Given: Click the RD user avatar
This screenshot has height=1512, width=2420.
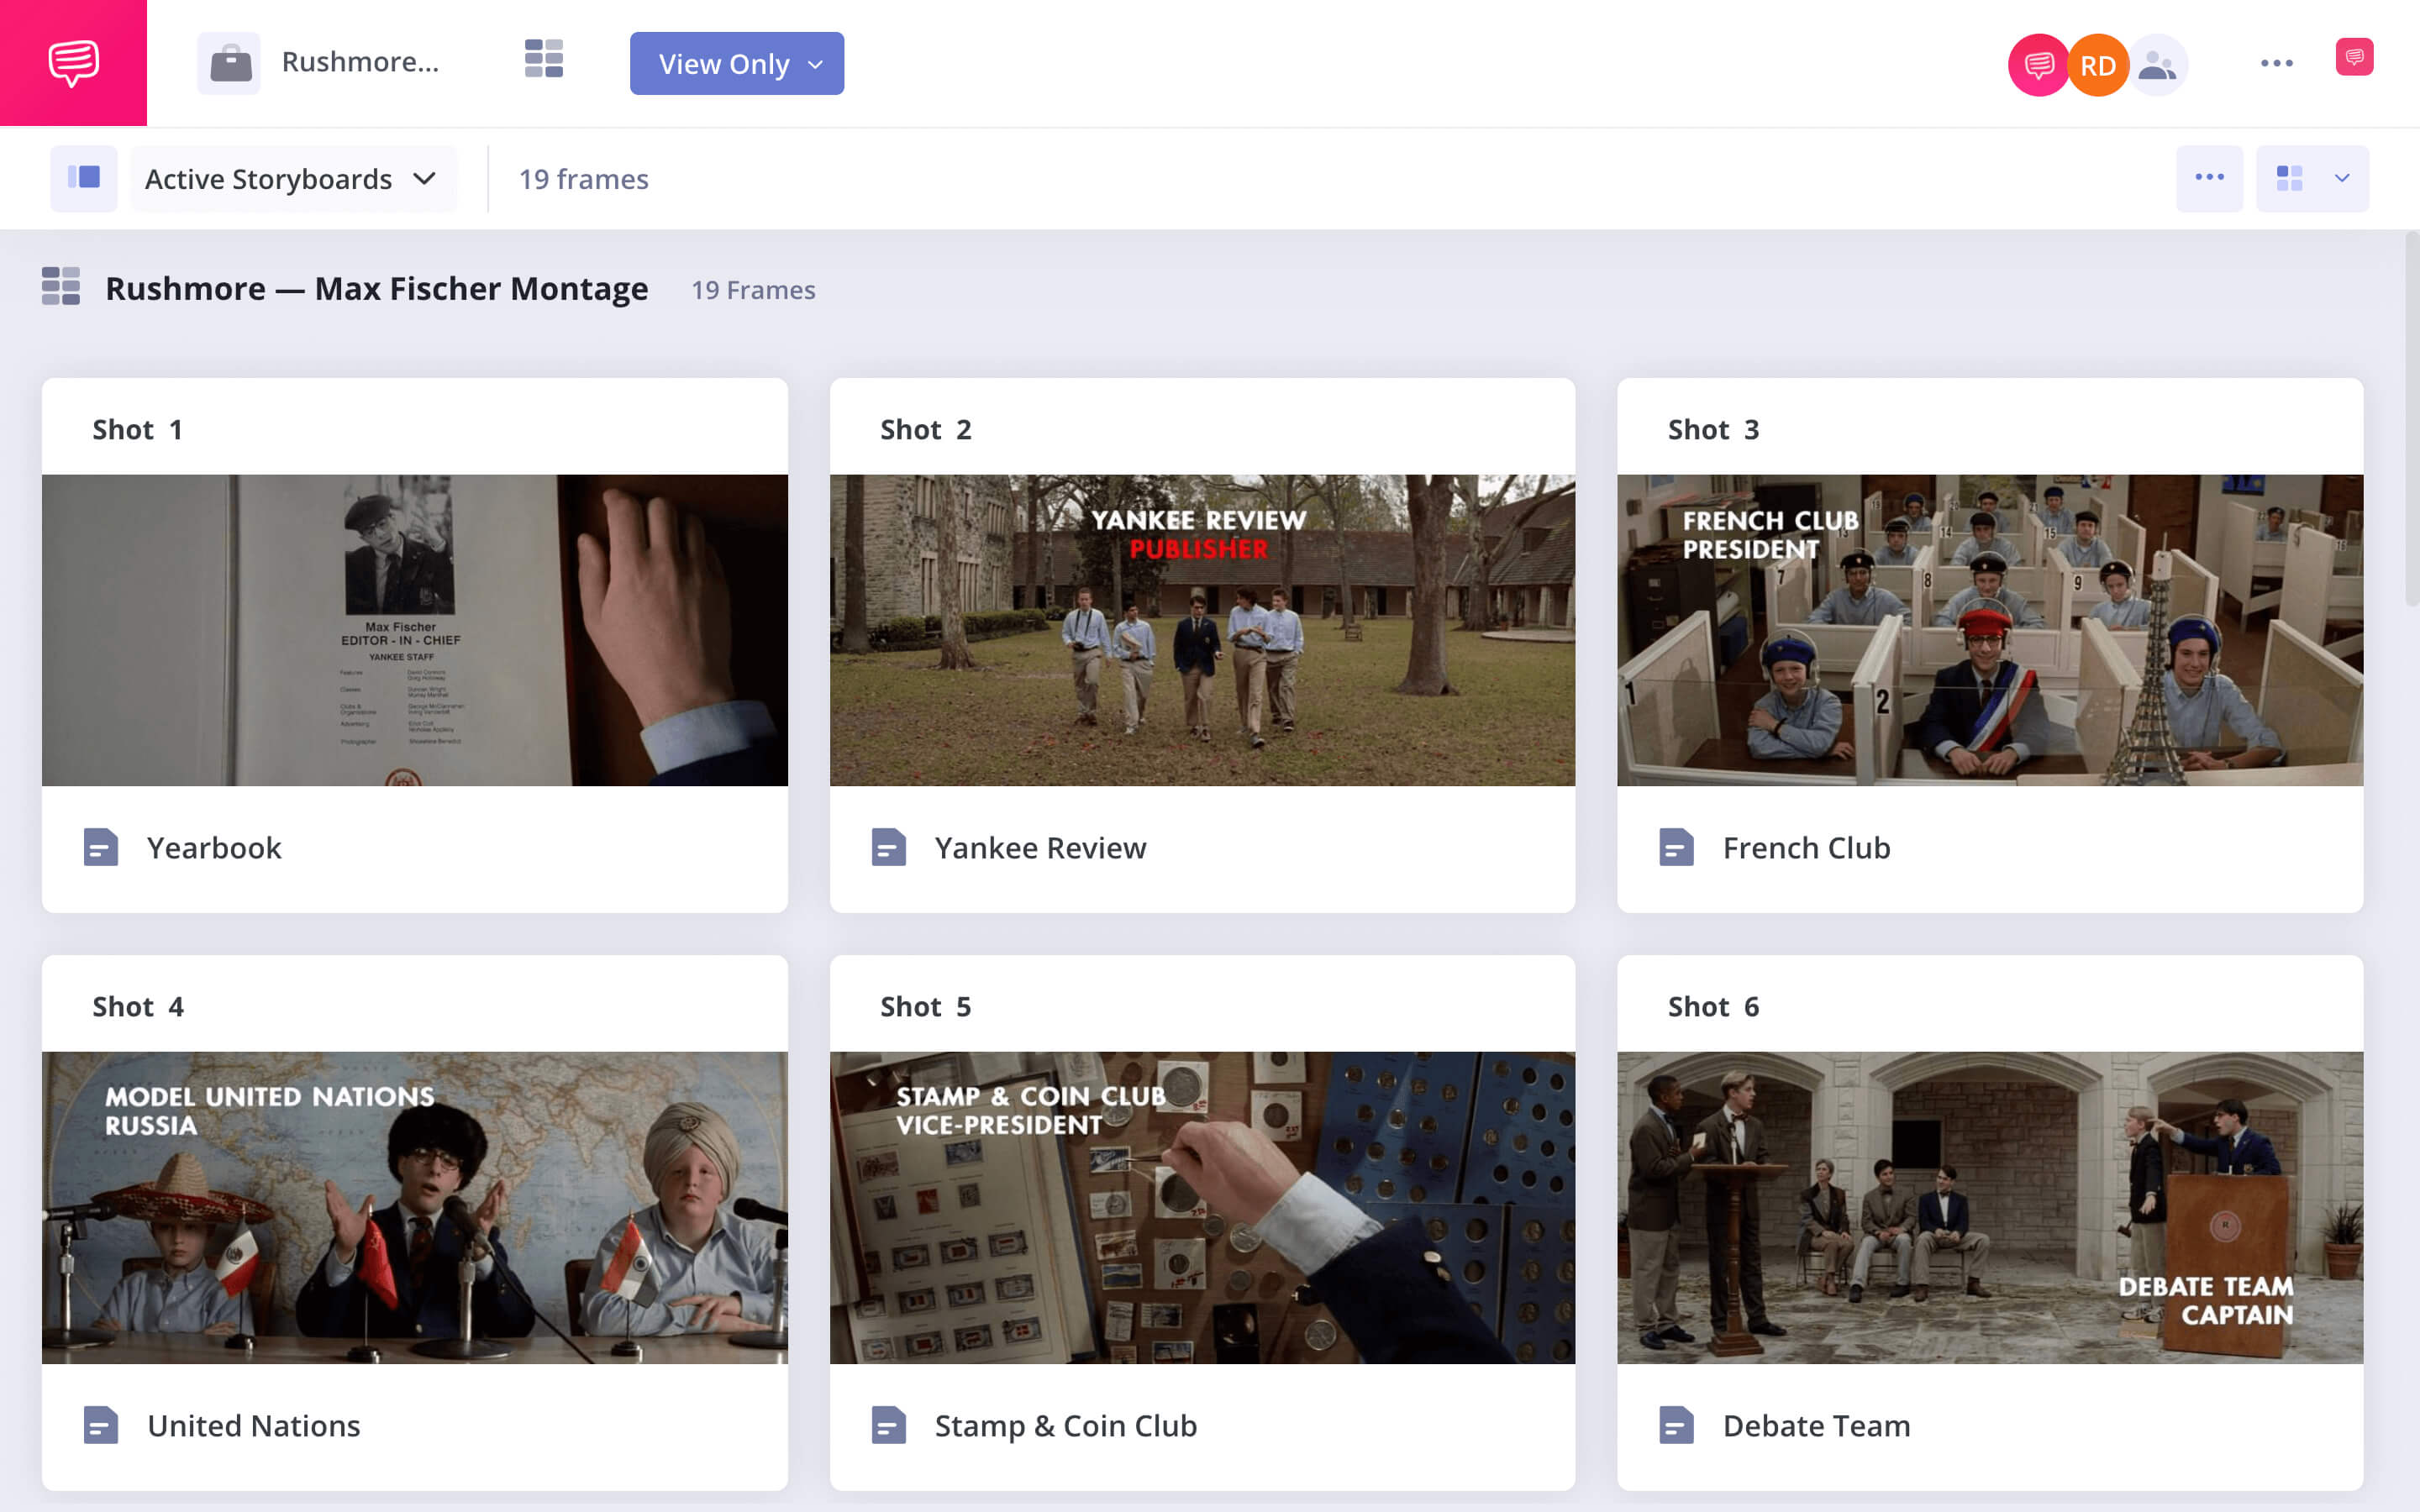Looking at the screenshot, I should click(x=2097, y=65).
